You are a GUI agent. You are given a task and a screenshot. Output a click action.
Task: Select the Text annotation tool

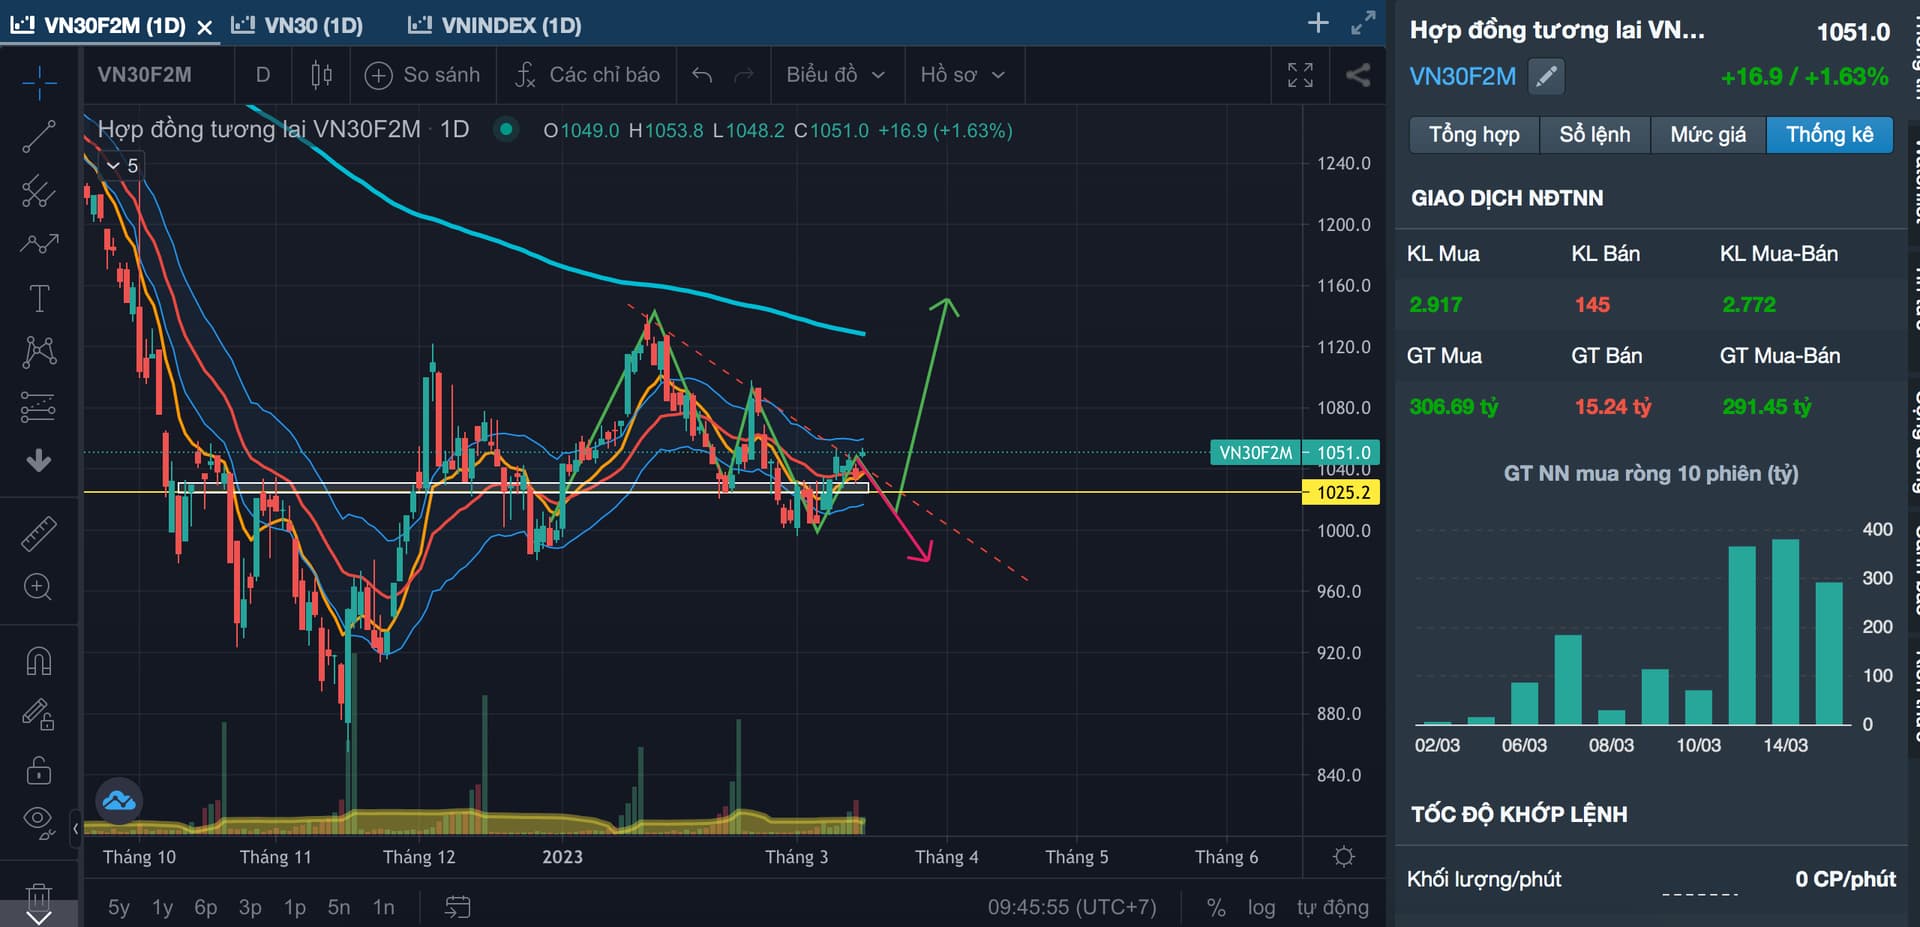[39, 298]
